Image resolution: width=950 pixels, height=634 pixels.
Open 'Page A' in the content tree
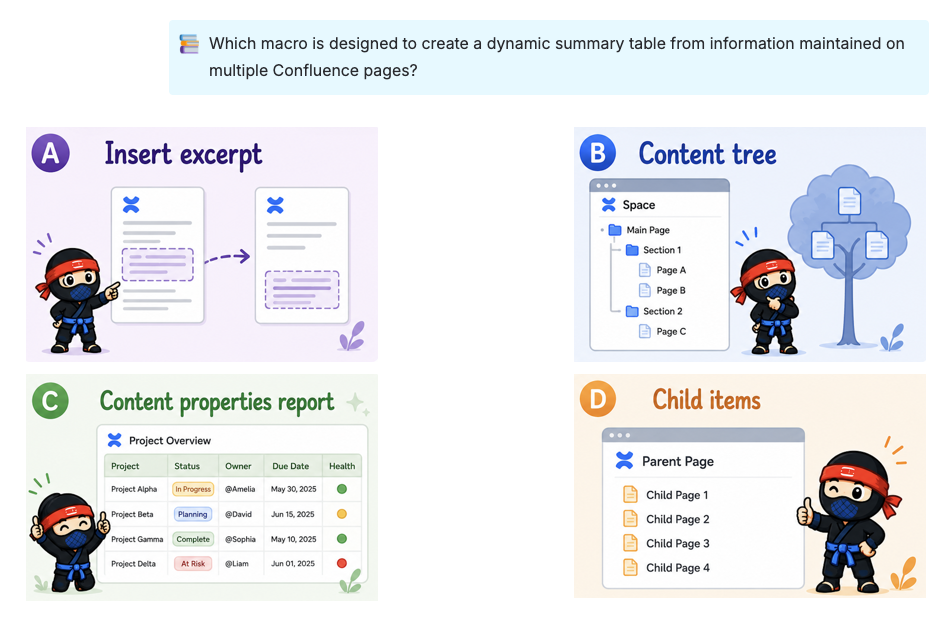671,270
